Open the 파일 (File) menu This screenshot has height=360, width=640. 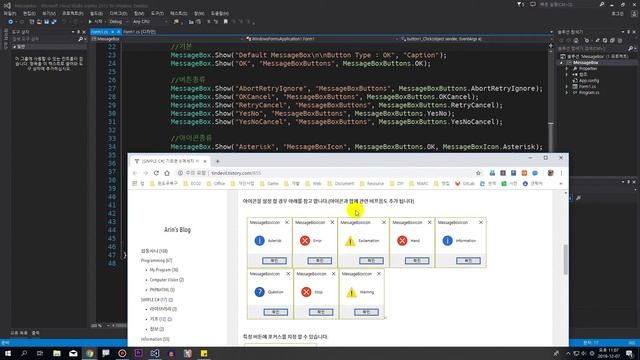pos(9,13)
